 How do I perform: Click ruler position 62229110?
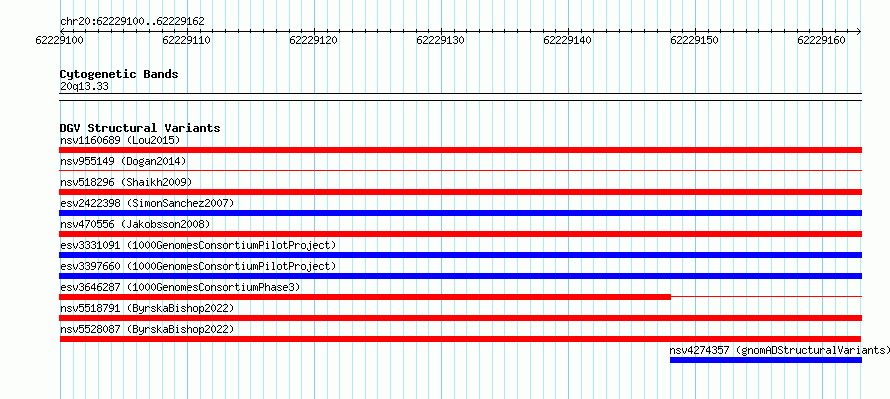187,40
